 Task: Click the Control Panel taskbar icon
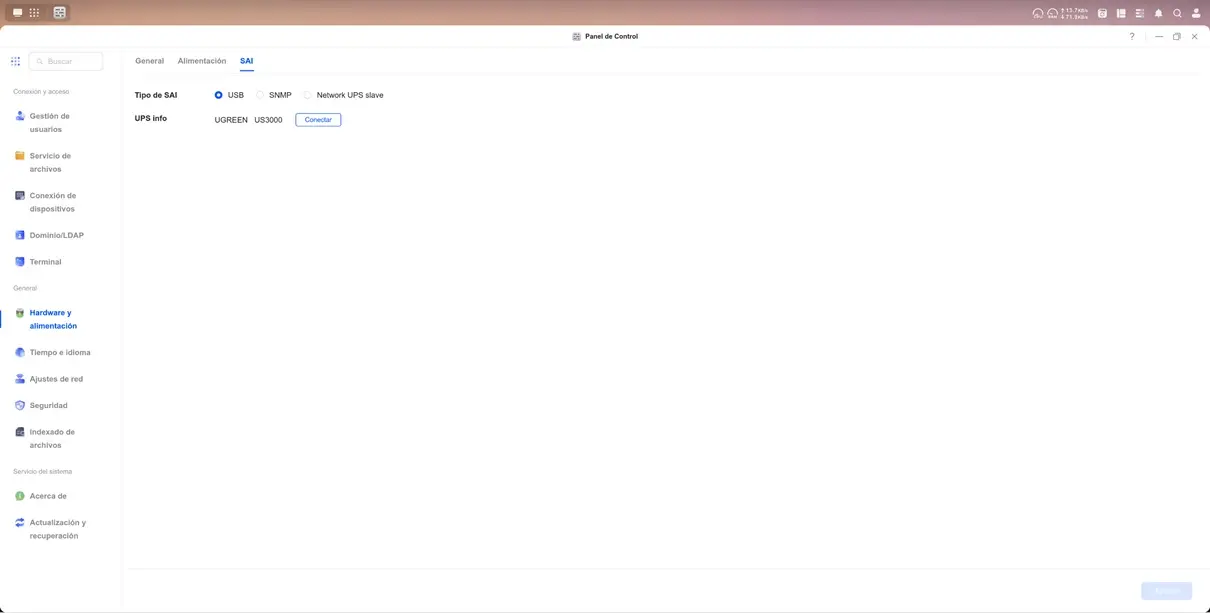[x=59, y=13]
